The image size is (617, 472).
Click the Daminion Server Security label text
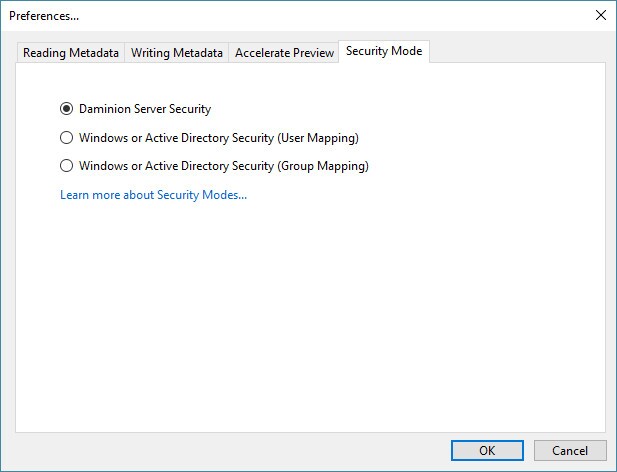coord(145,109)
